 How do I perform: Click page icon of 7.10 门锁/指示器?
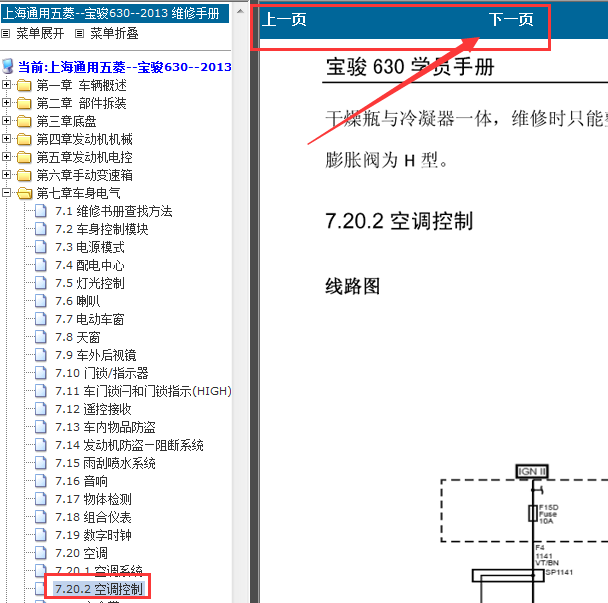[x=41, y=373]
